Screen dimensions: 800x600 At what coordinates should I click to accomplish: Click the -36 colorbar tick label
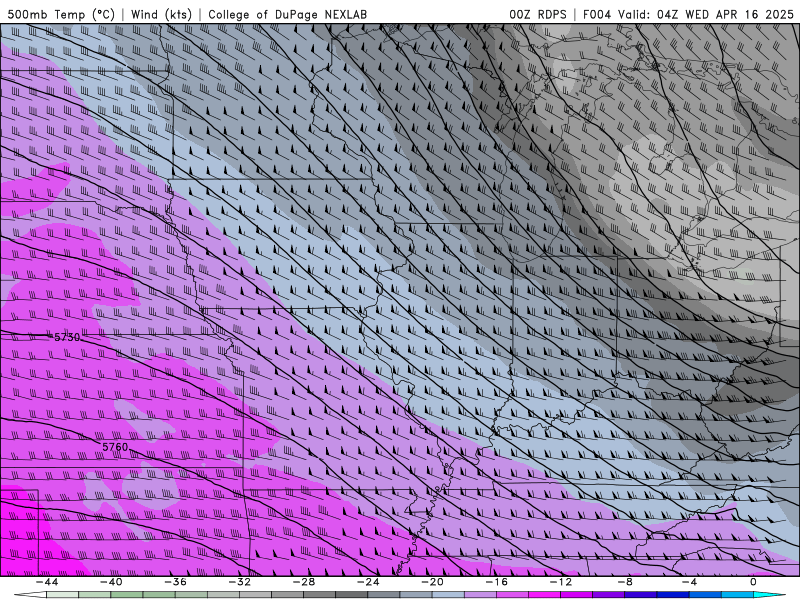click(175, 582)
